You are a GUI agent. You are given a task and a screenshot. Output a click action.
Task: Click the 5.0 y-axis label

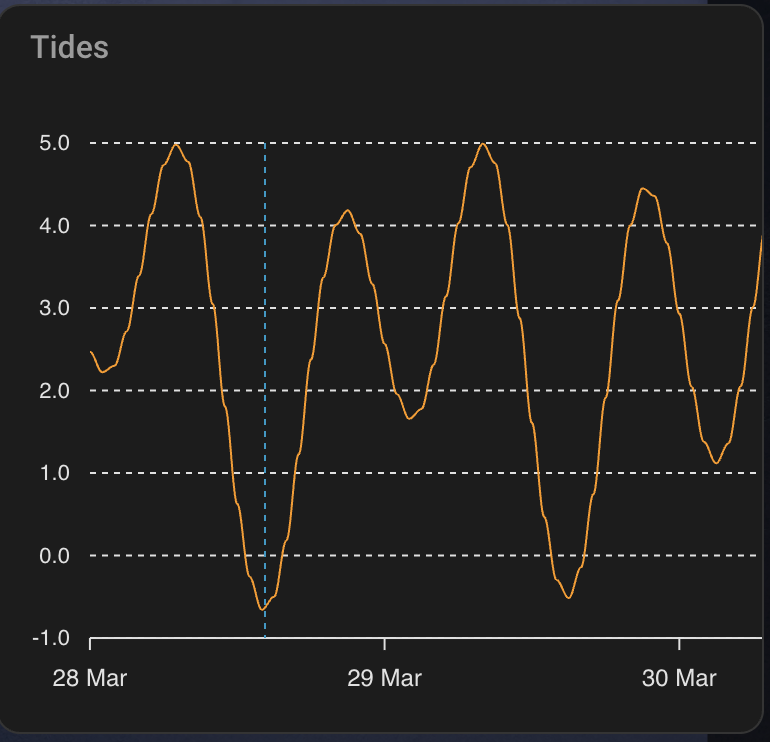55,143
